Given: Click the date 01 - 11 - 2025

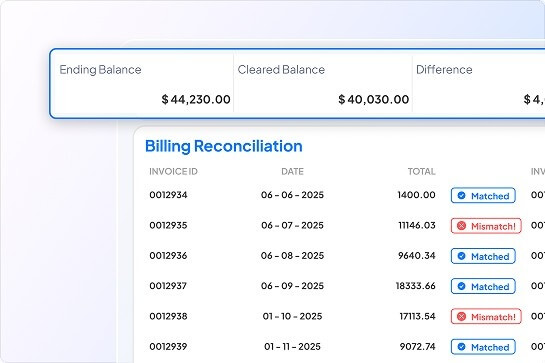Looking at the screenshot, I should coord(292,346).
